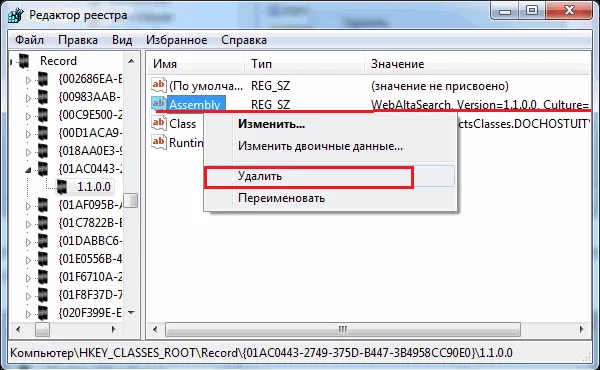This screenshot has width=600, height=370.
Task: Click folder icon of {002686EA key
Action: (43, 79)
